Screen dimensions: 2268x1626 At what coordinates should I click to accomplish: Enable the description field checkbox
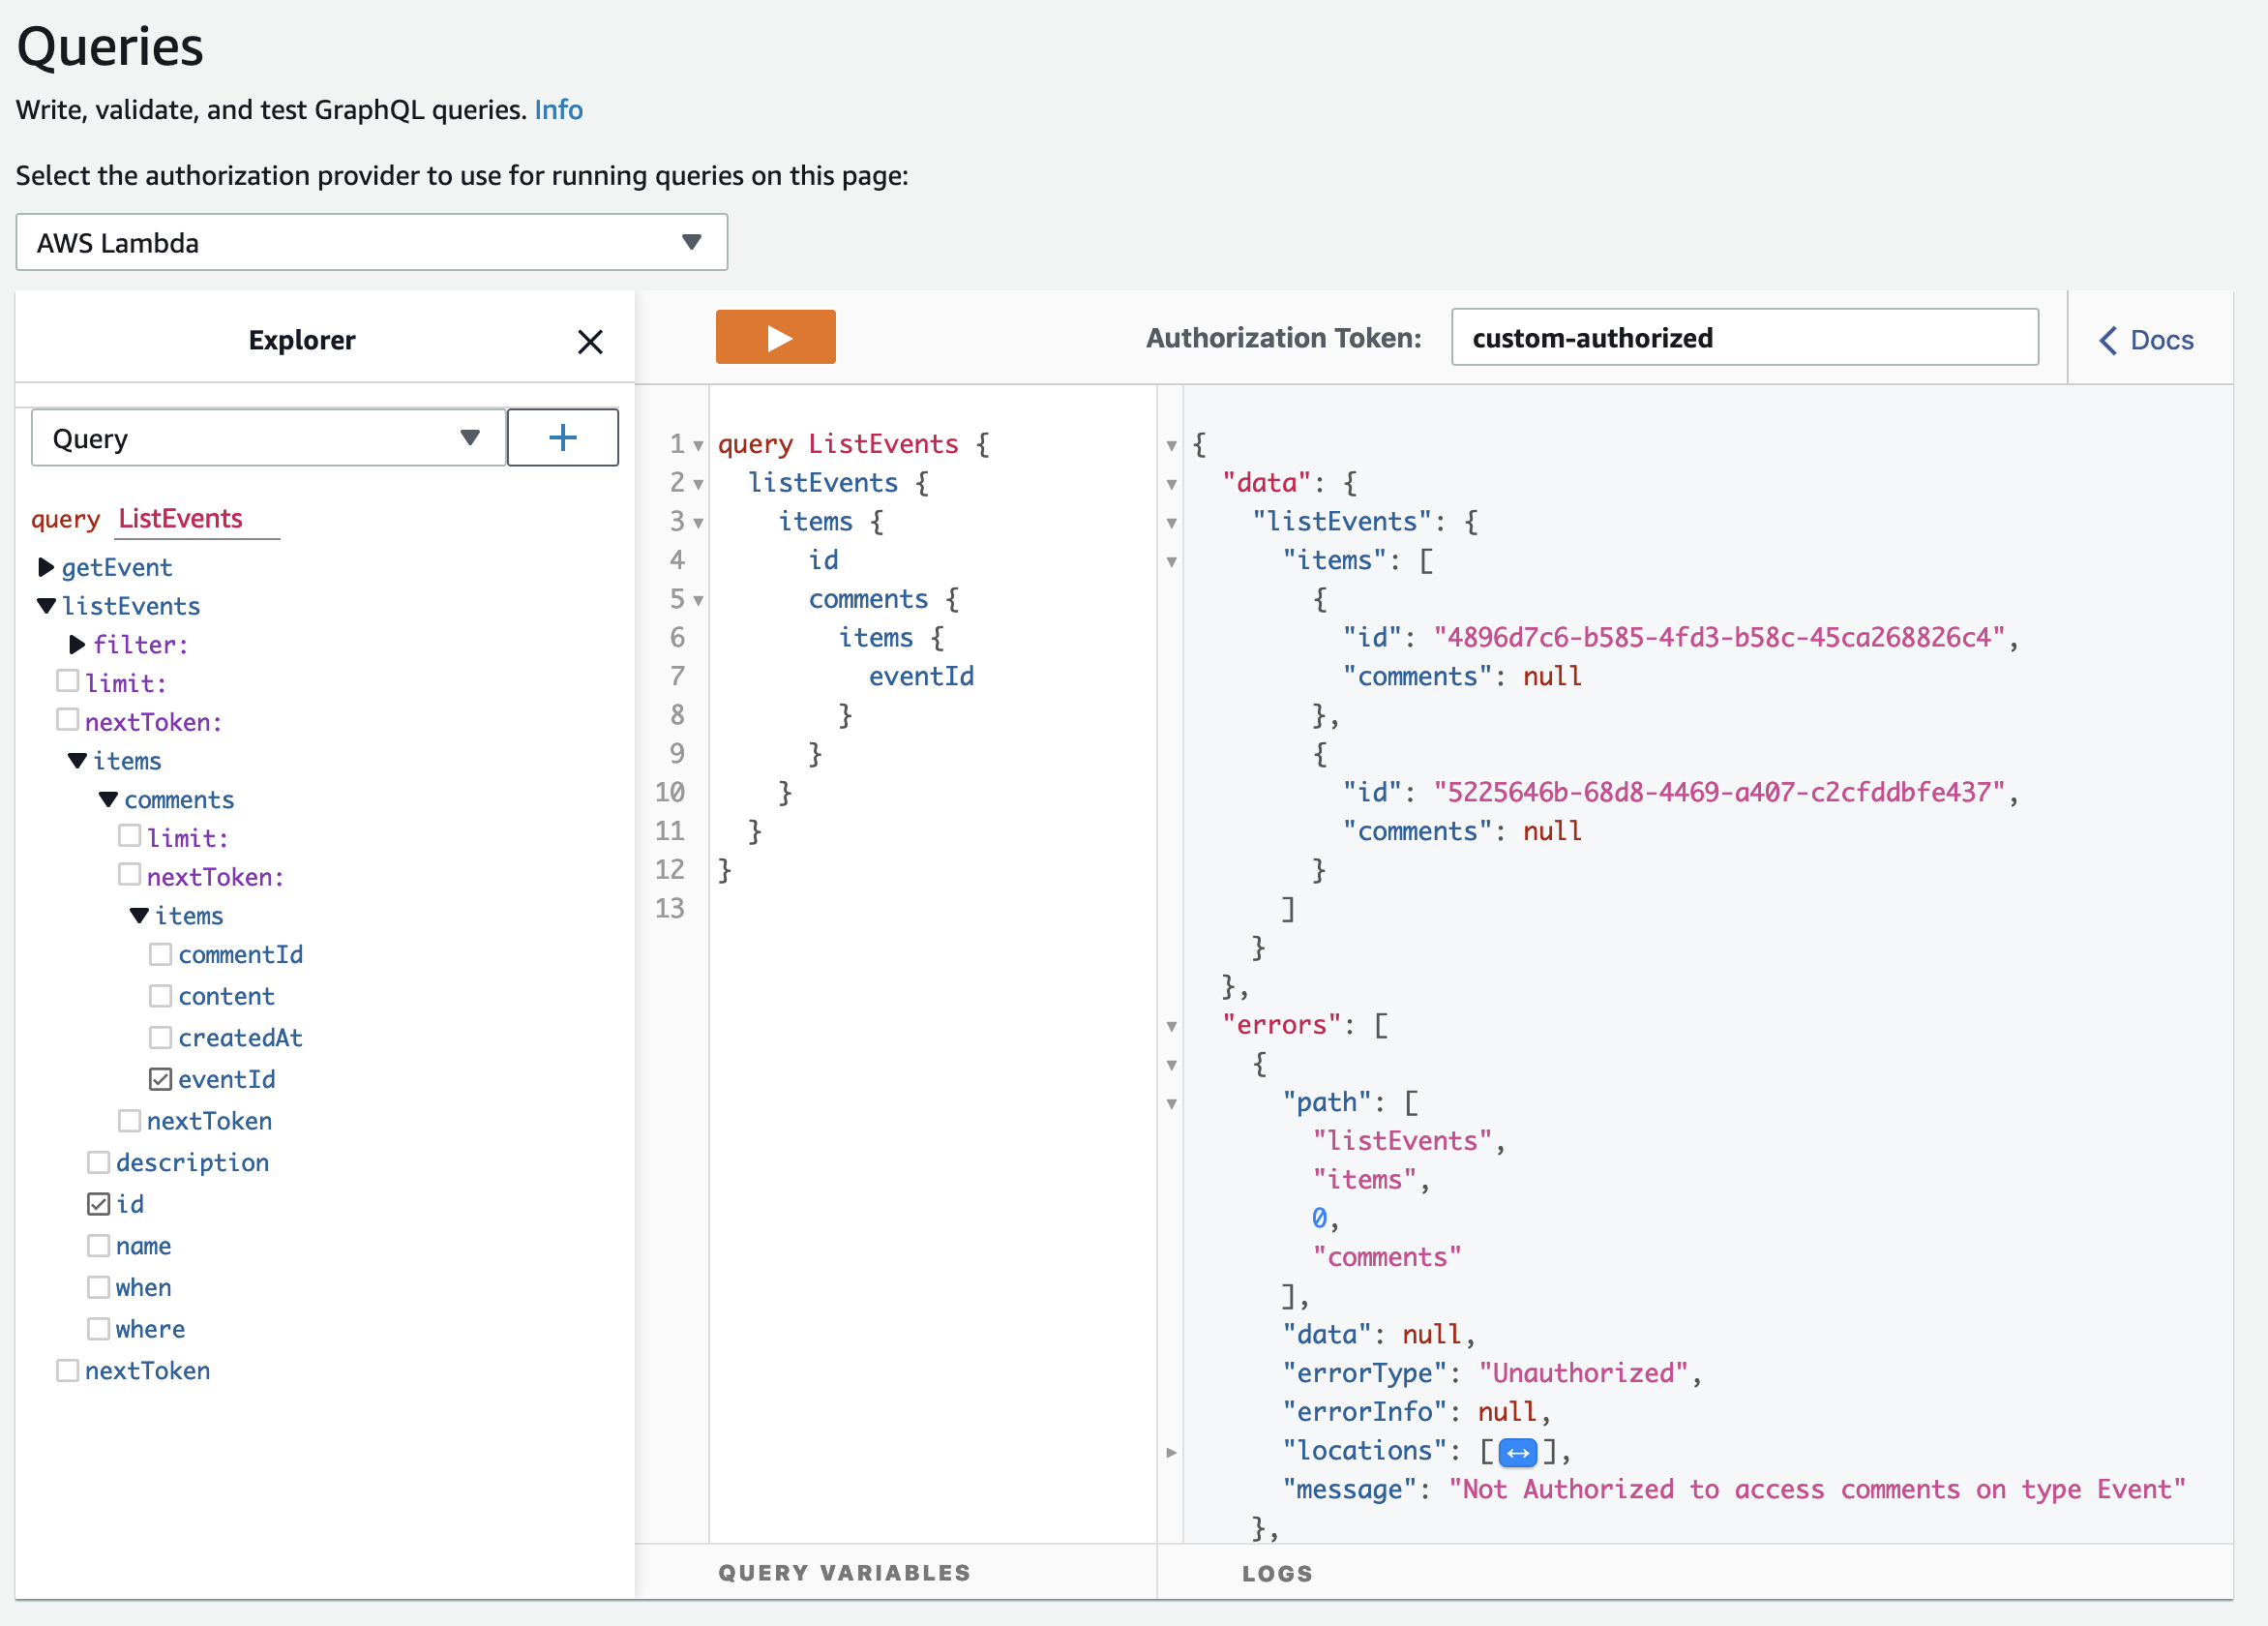coord(98,1162)
